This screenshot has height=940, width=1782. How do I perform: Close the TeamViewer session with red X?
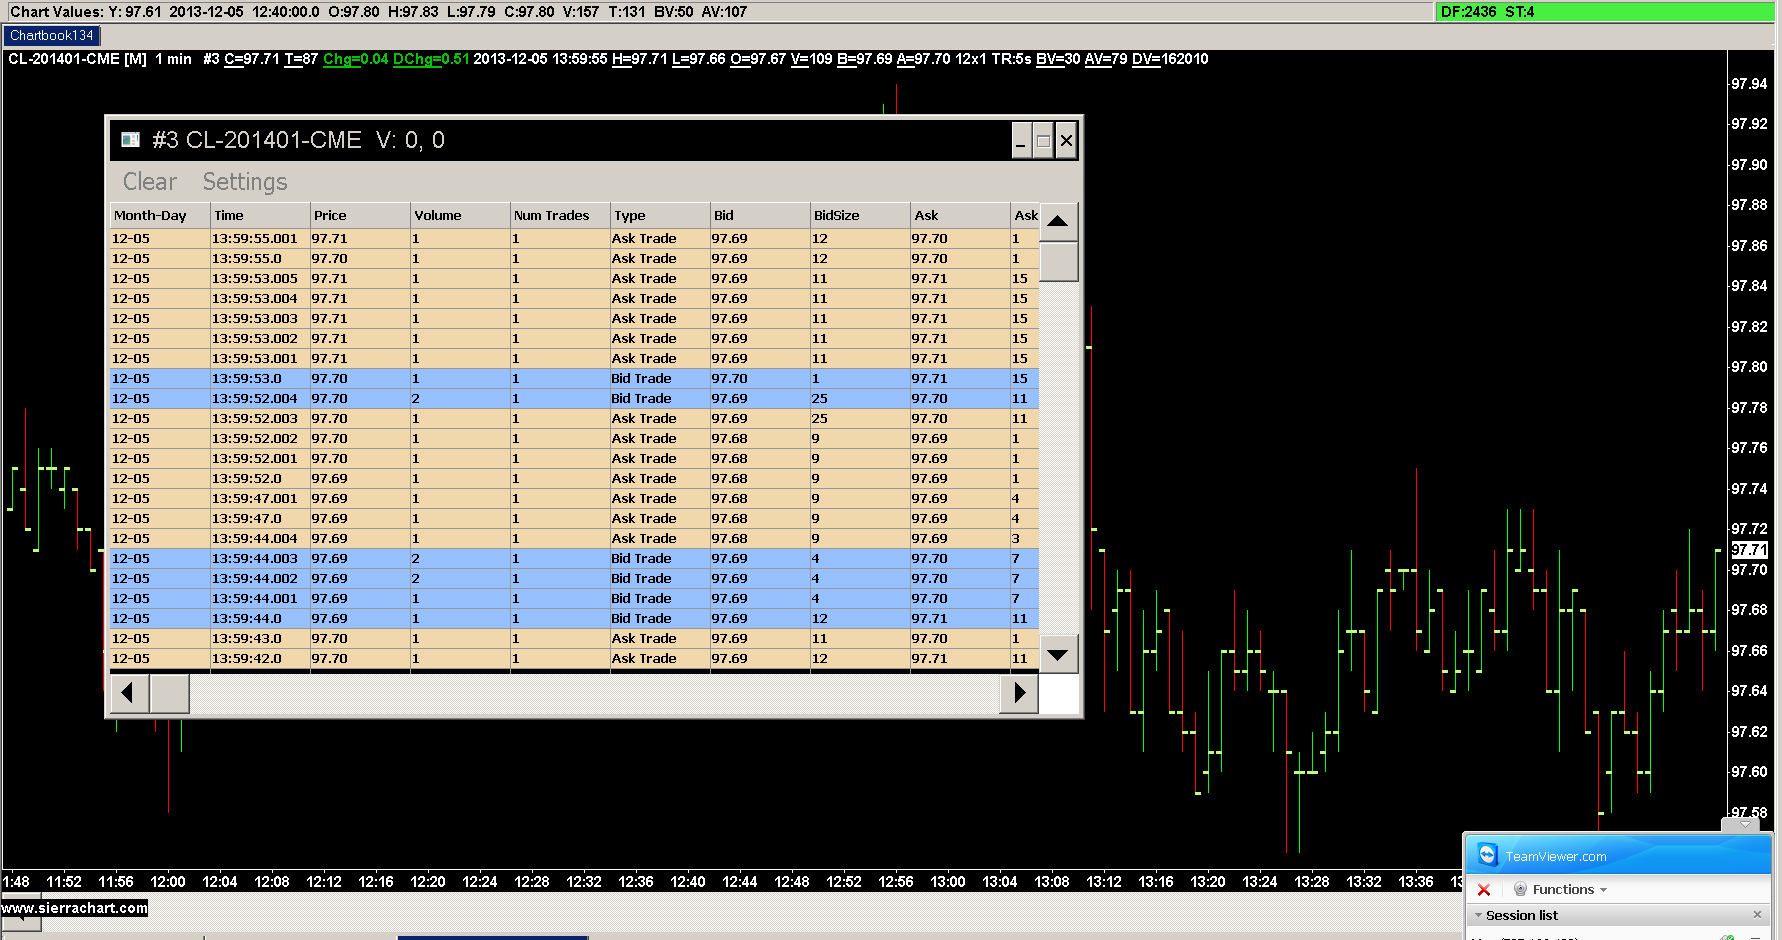(x=1484, y=889)
